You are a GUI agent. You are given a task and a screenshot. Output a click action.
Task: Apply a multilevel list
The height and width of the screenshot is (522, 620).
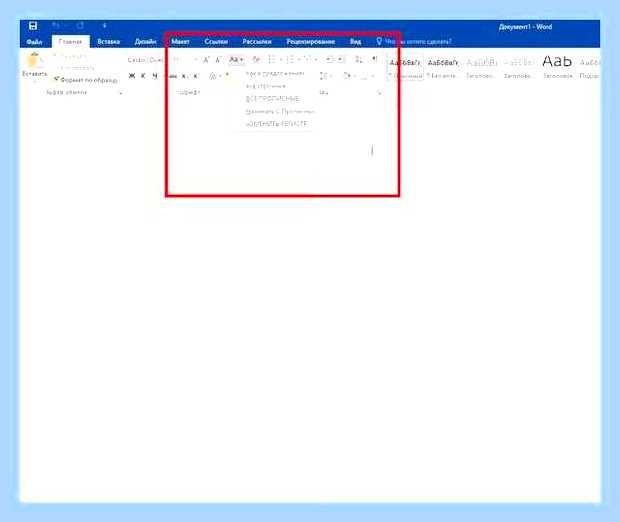[x=310, y=60]
